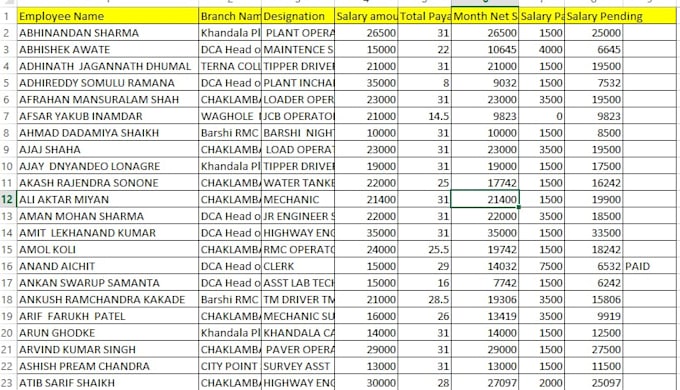Click row header number 23
The image size is (680, 390).
click(7, 383)
